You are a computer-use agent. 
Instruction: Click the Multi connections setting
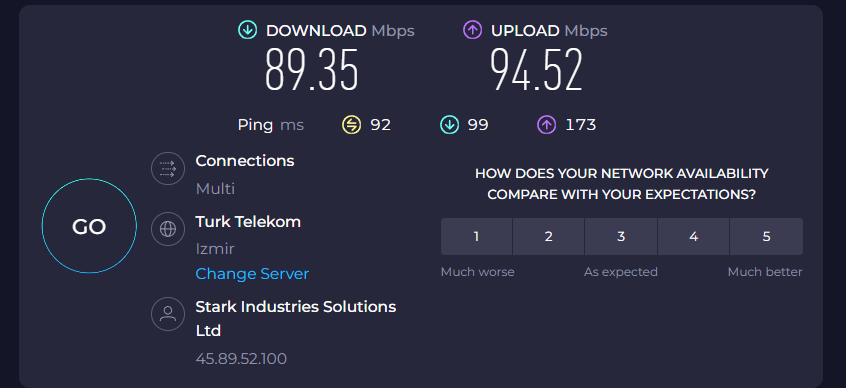215,189
